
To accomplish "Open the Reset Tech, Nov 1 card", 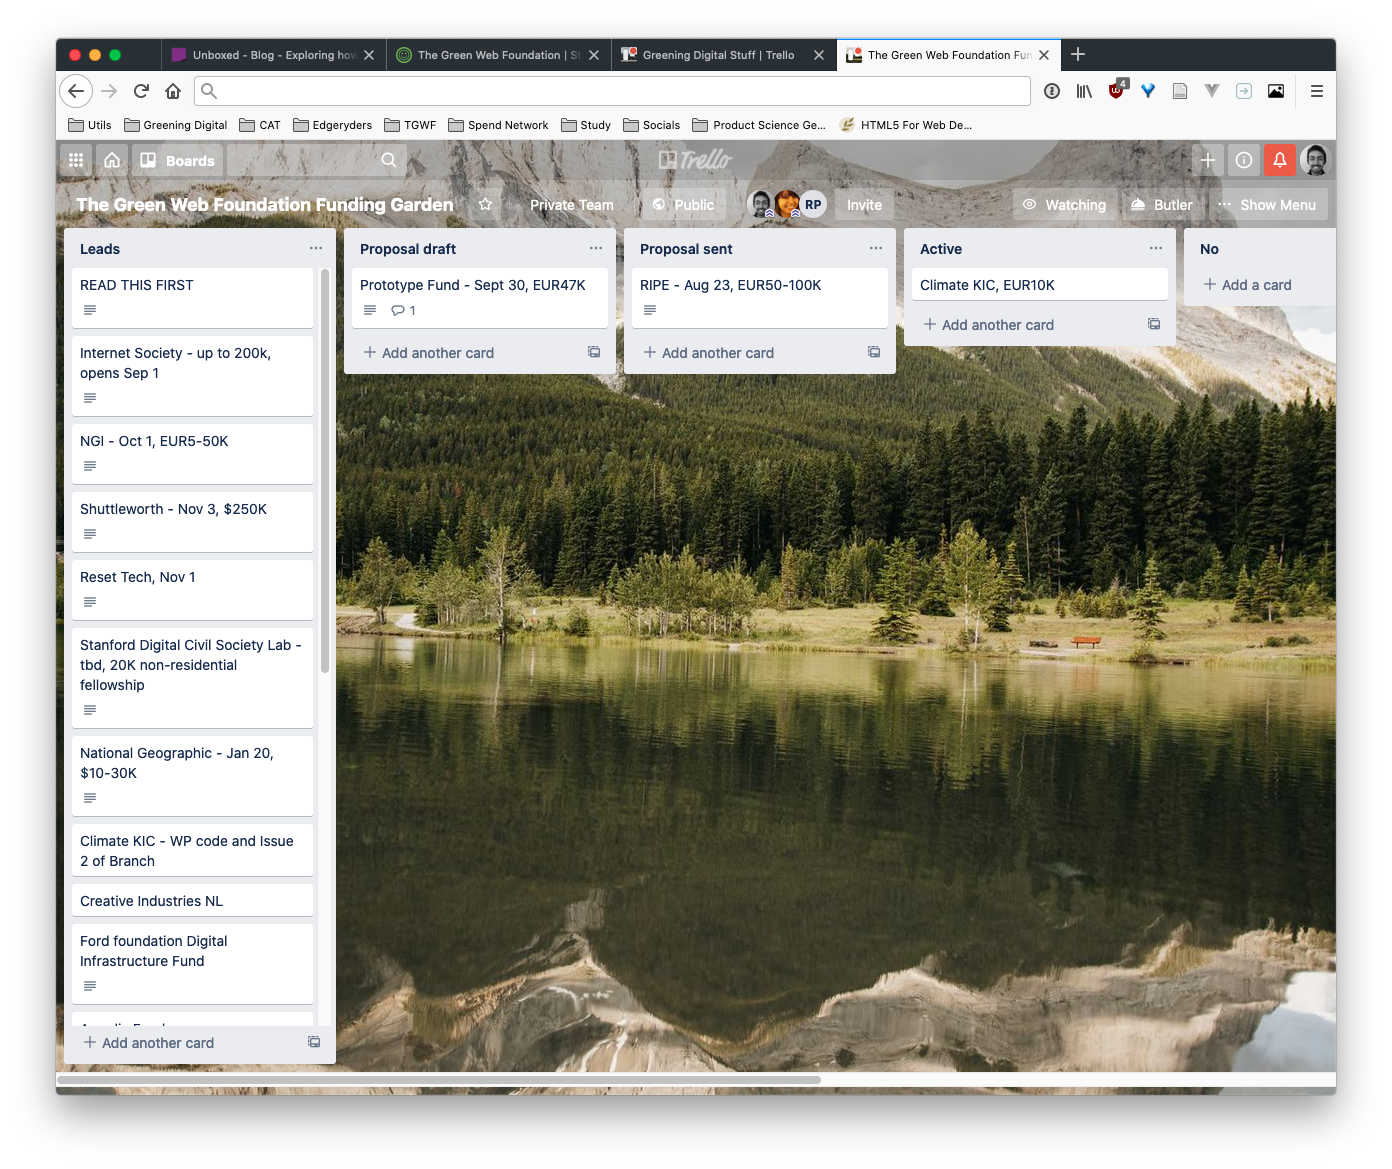I will point(192,589).
